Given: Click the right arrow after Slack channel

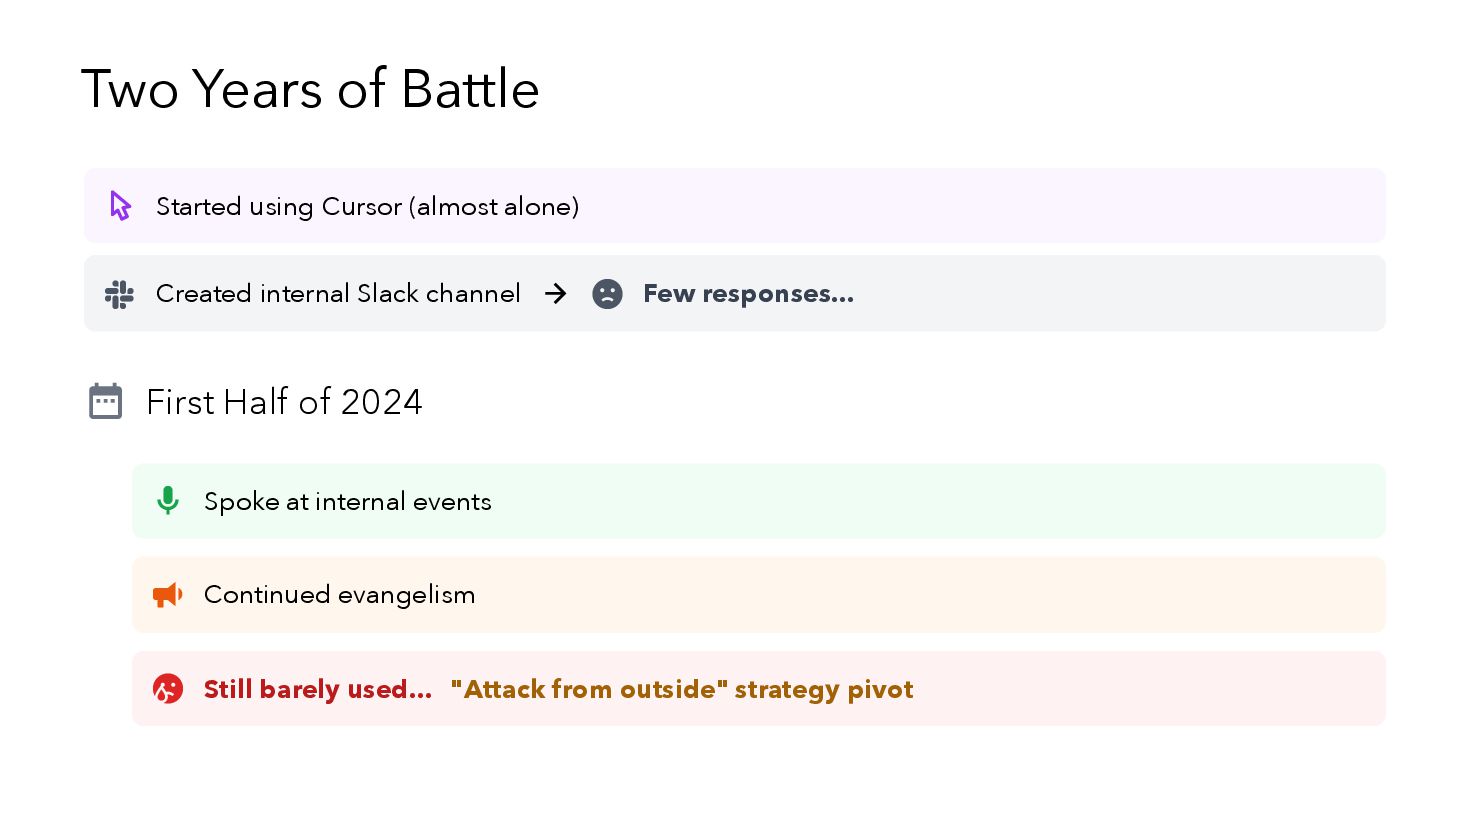Looking at the screenshot, I should [x=556, y=293].
